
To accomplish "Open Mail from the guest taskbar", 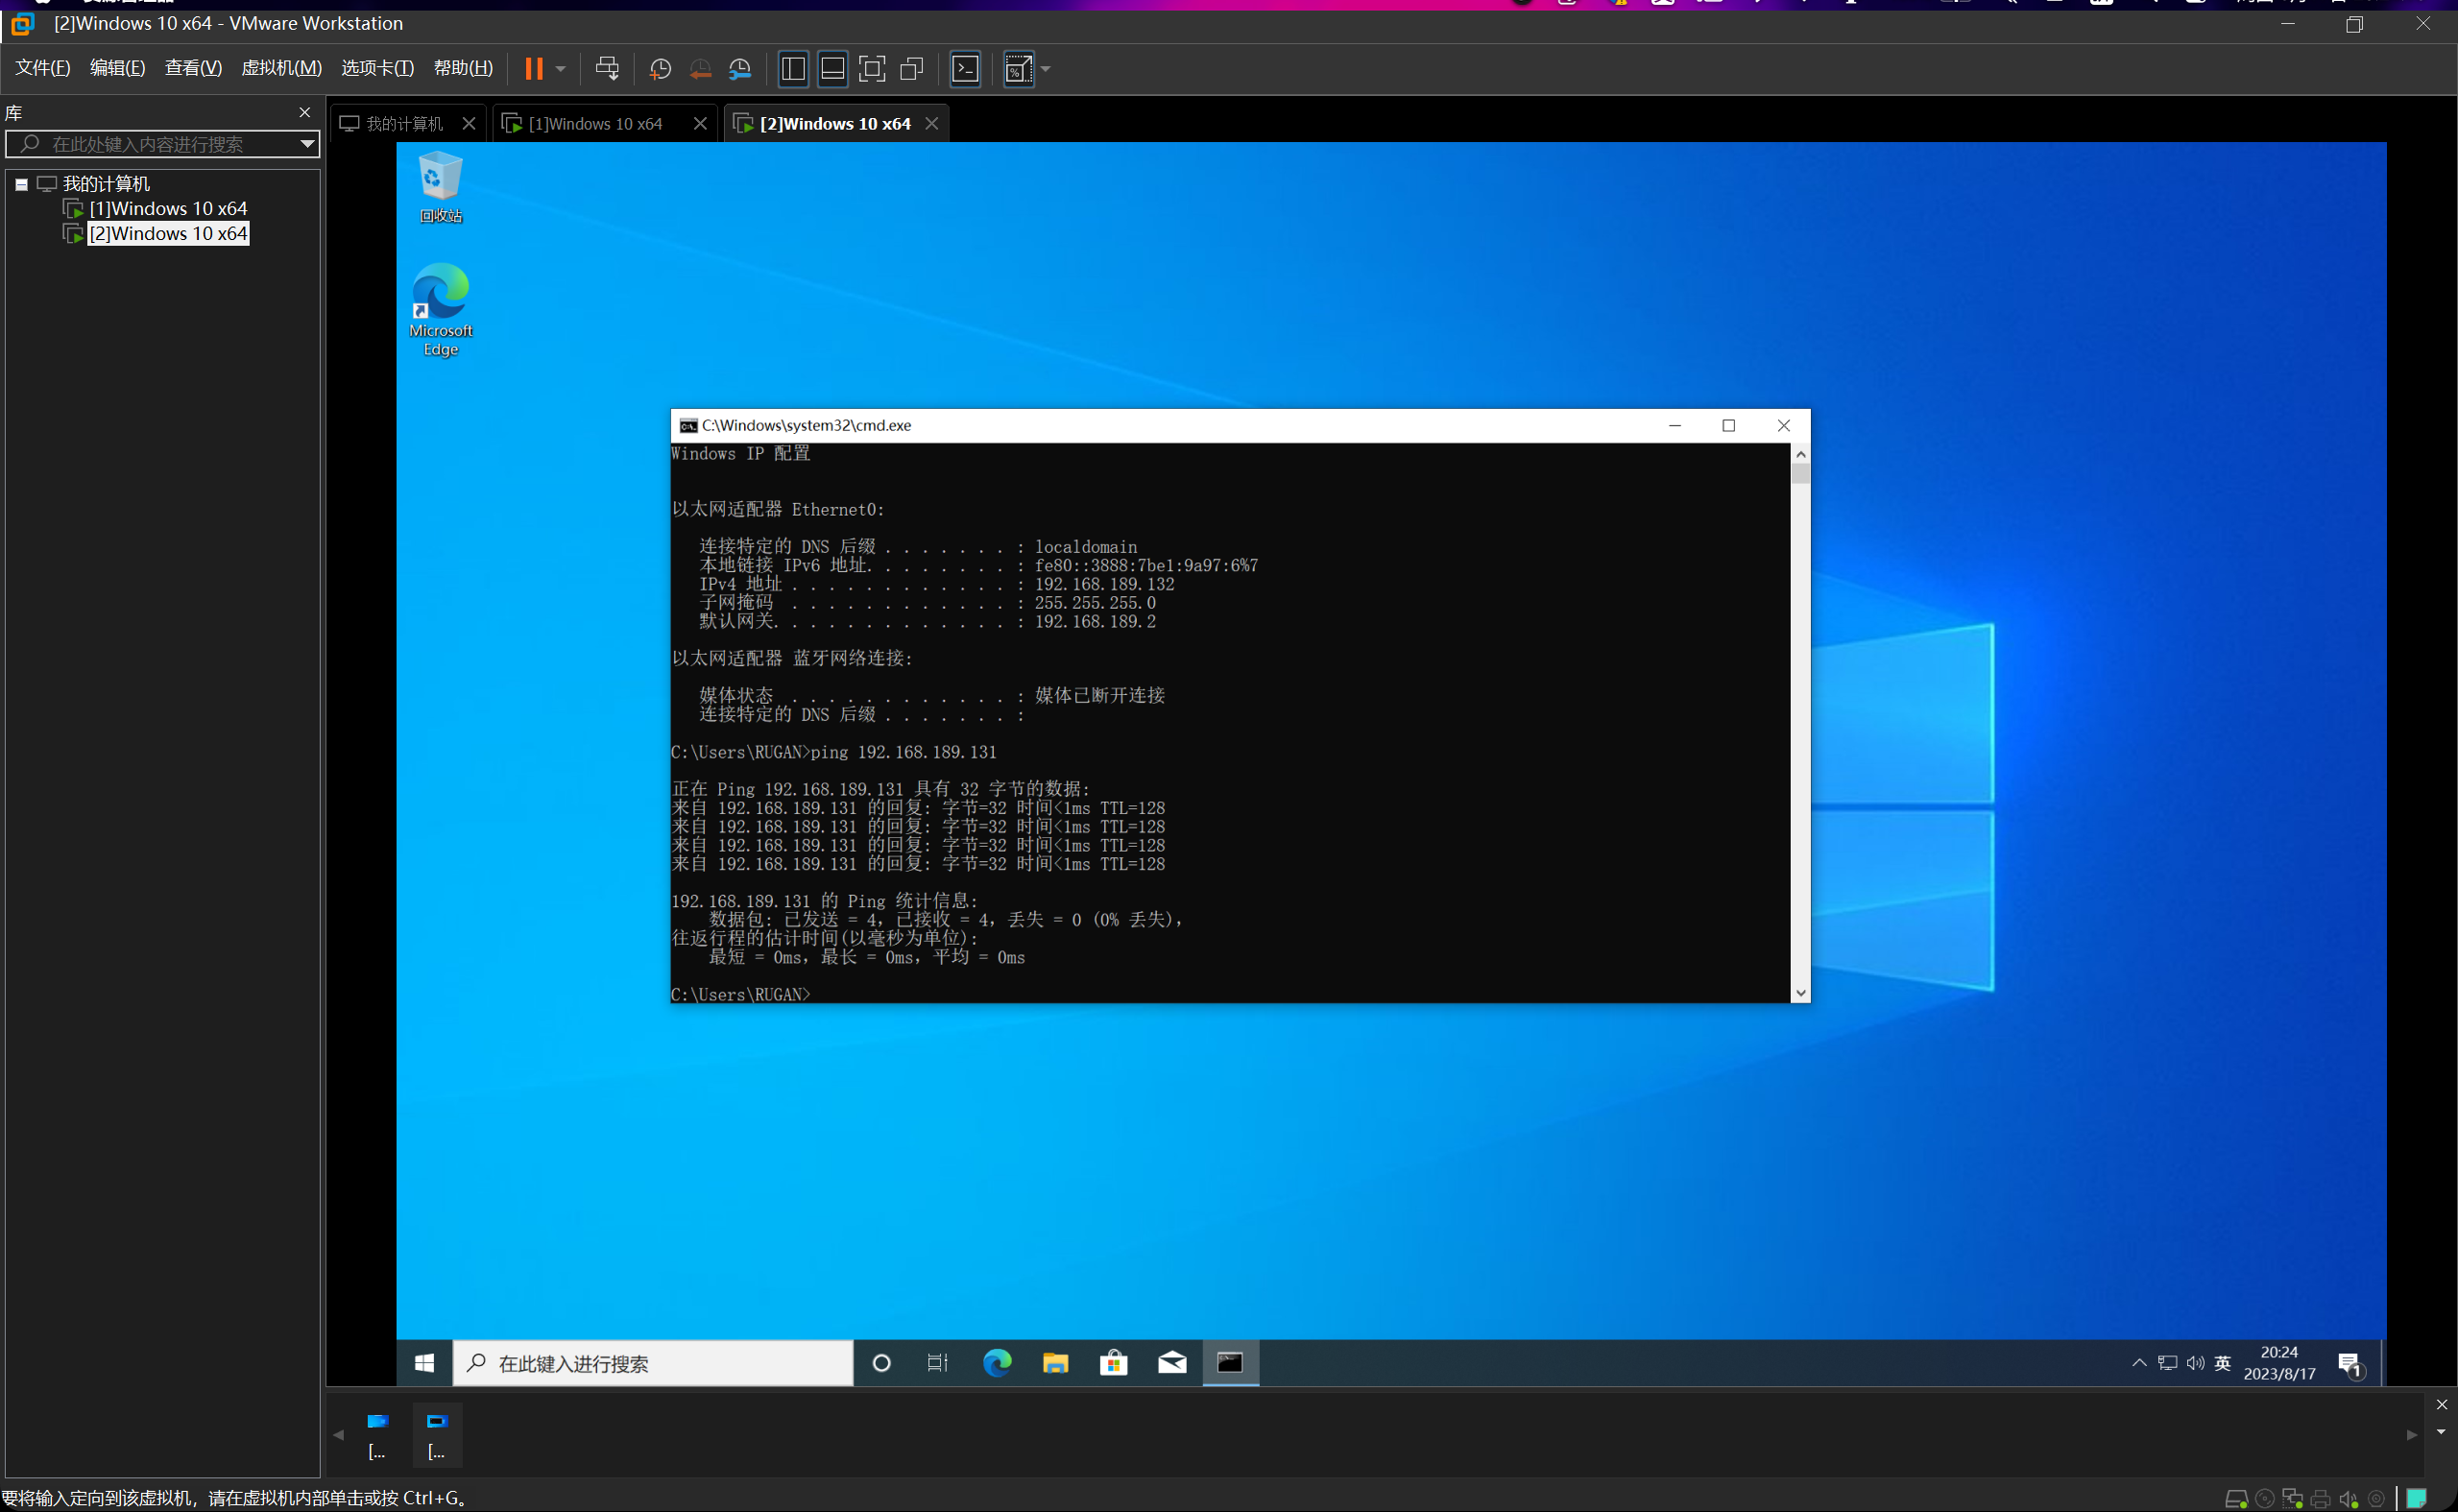I will [1172, 1362].
